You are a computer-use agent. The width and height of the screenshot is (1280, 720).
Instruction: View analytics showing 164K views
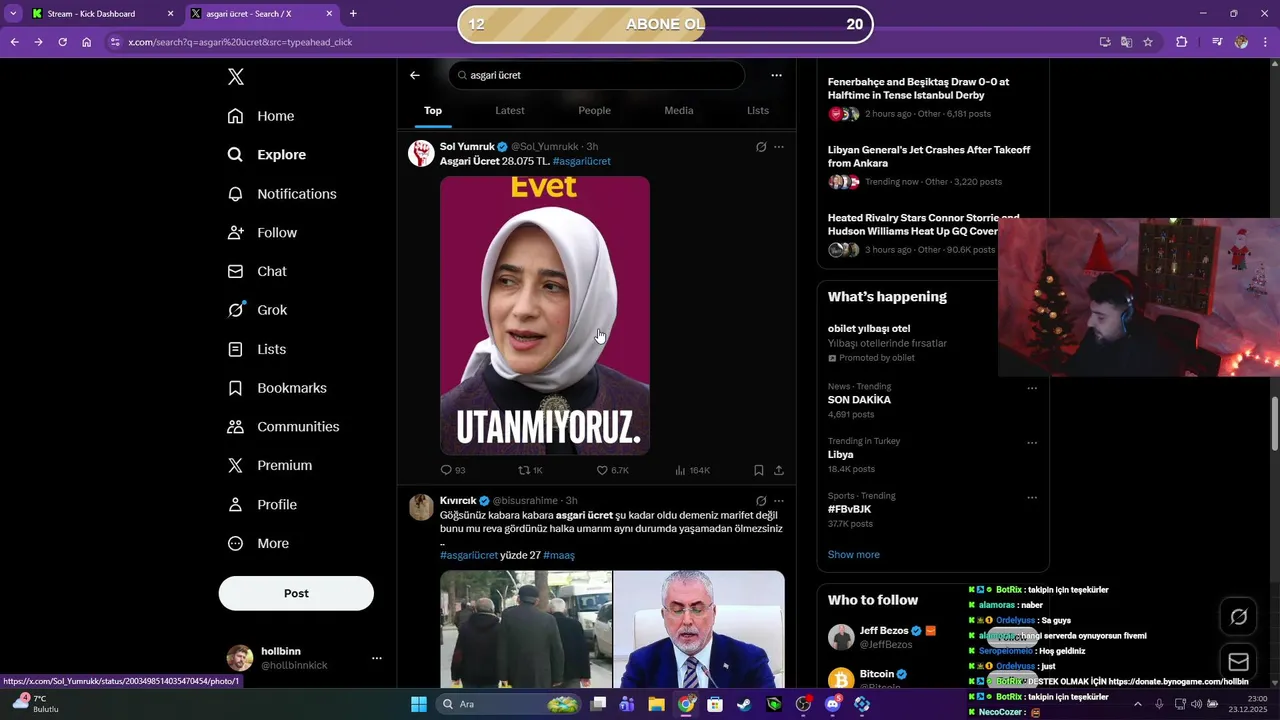692,470
